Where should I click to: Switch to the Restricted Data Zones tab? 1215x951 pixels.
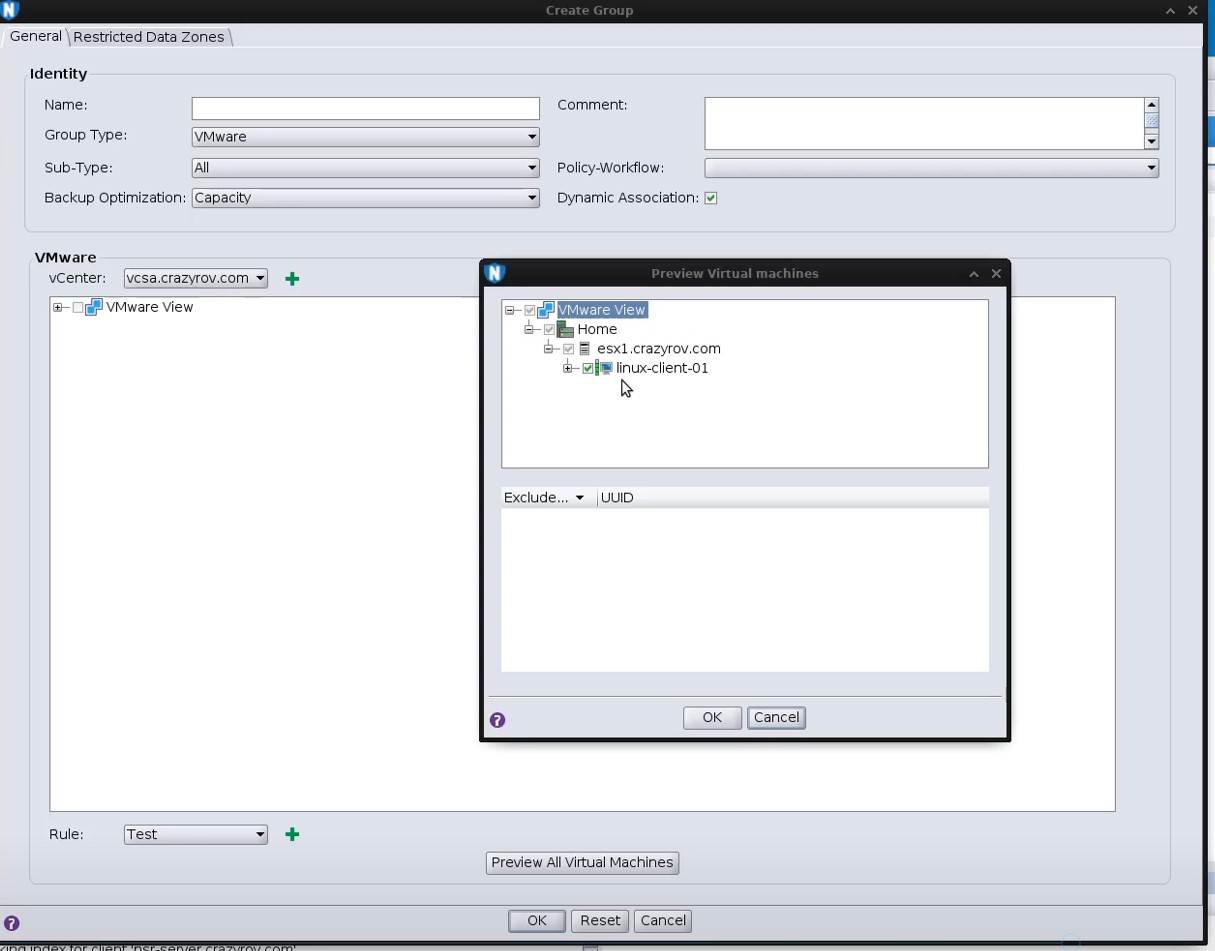(x=149, y=37)
